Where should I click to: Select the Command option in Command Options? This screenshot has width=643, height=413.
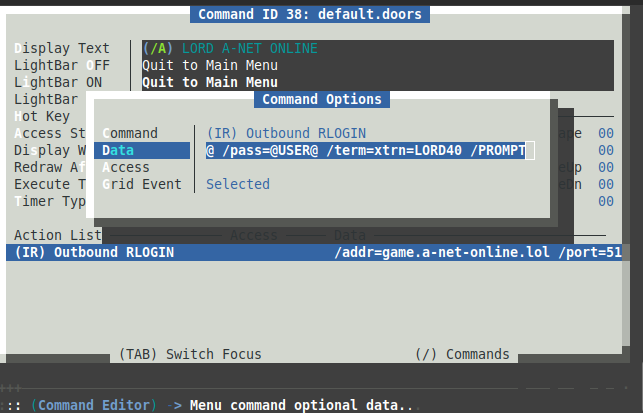[x=130, y=133]
